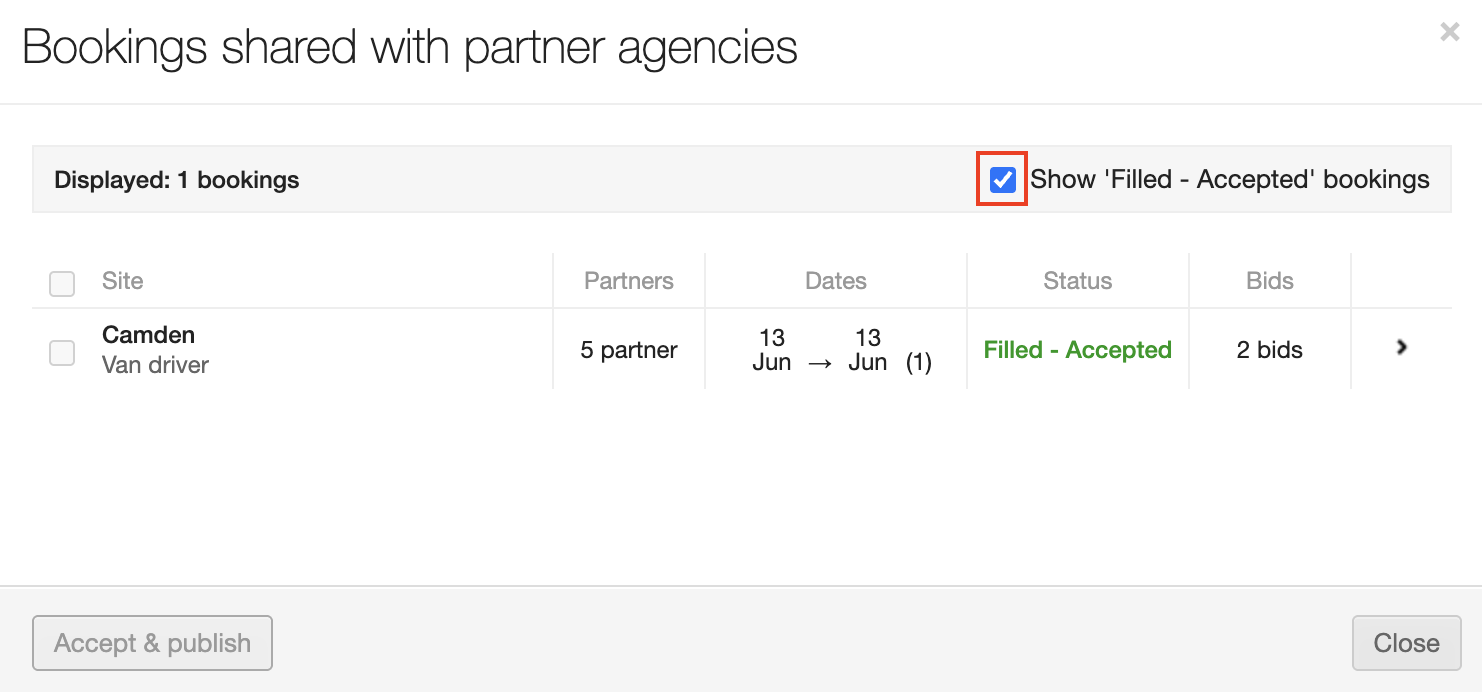Screen dimensions: 1482x692
Task: Click the Displayed: 1 bookings text
Action: click(x=177, y=180)
